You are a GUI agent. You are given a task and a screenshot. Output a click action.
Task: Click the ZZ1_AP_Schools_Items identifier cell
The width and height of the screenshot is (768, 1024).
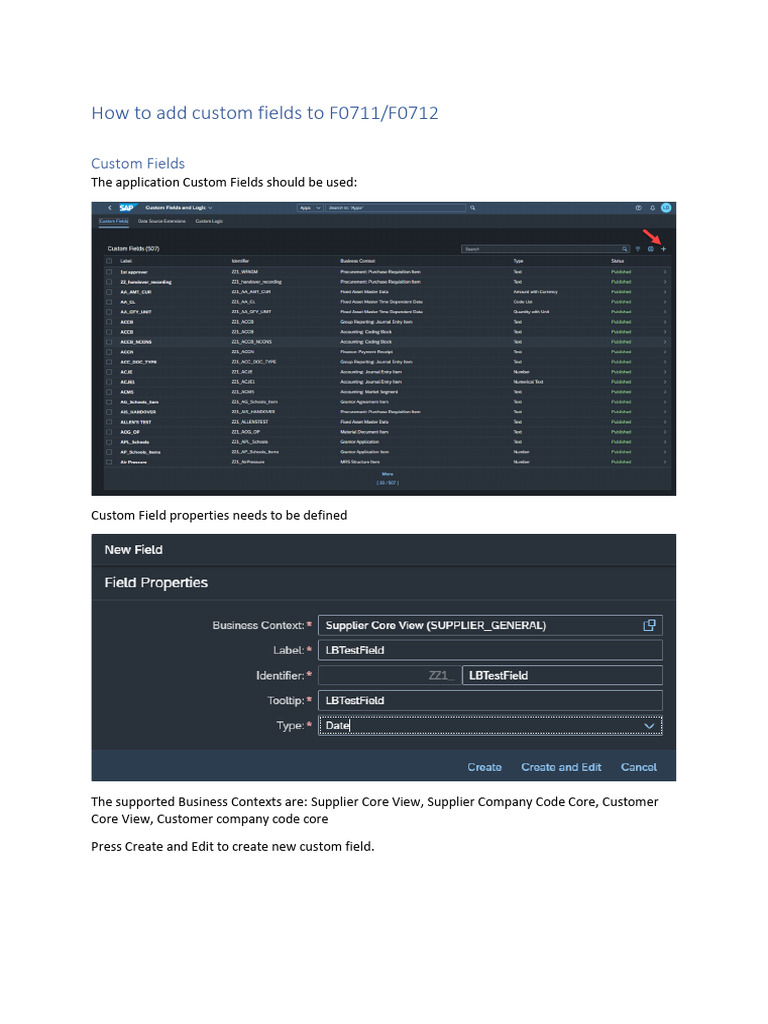tap(255, 452)
